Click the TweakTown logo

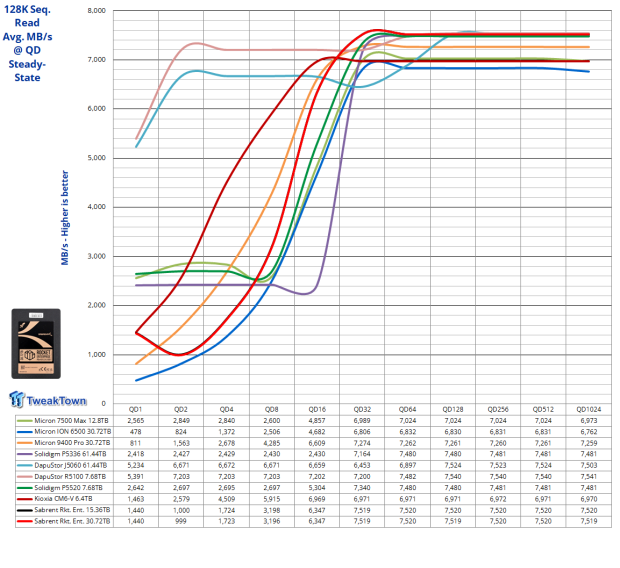tap(47, 399)
